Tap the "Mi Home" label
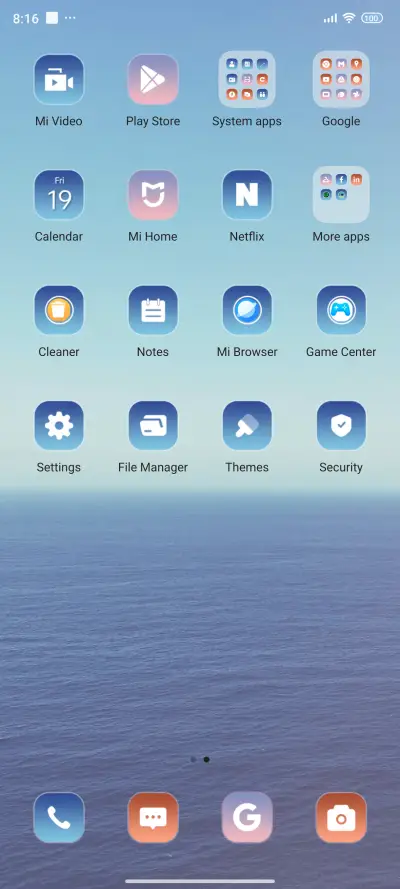Image resolution: width=400 pixels, height=889 pixels. pyautogui.click(x=153, y=236)
